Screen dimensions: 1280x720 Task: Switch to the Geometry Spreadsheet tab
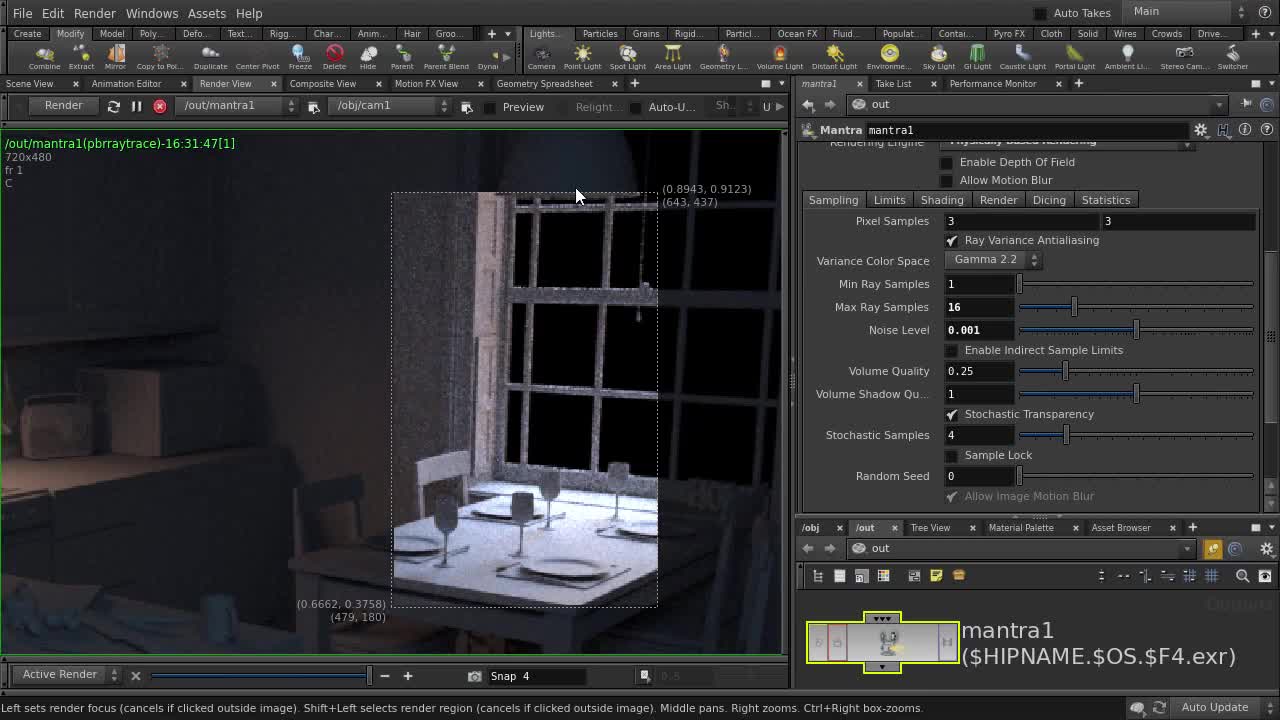point(544,84)
